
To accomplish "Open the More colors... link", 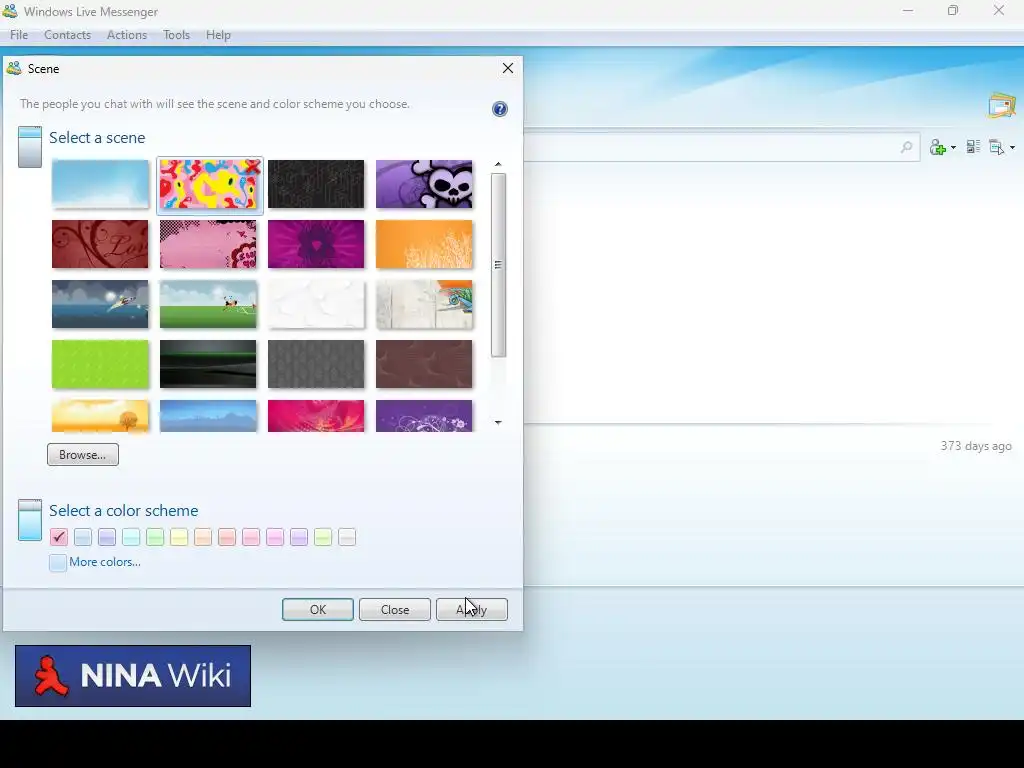I will point(104,562).
